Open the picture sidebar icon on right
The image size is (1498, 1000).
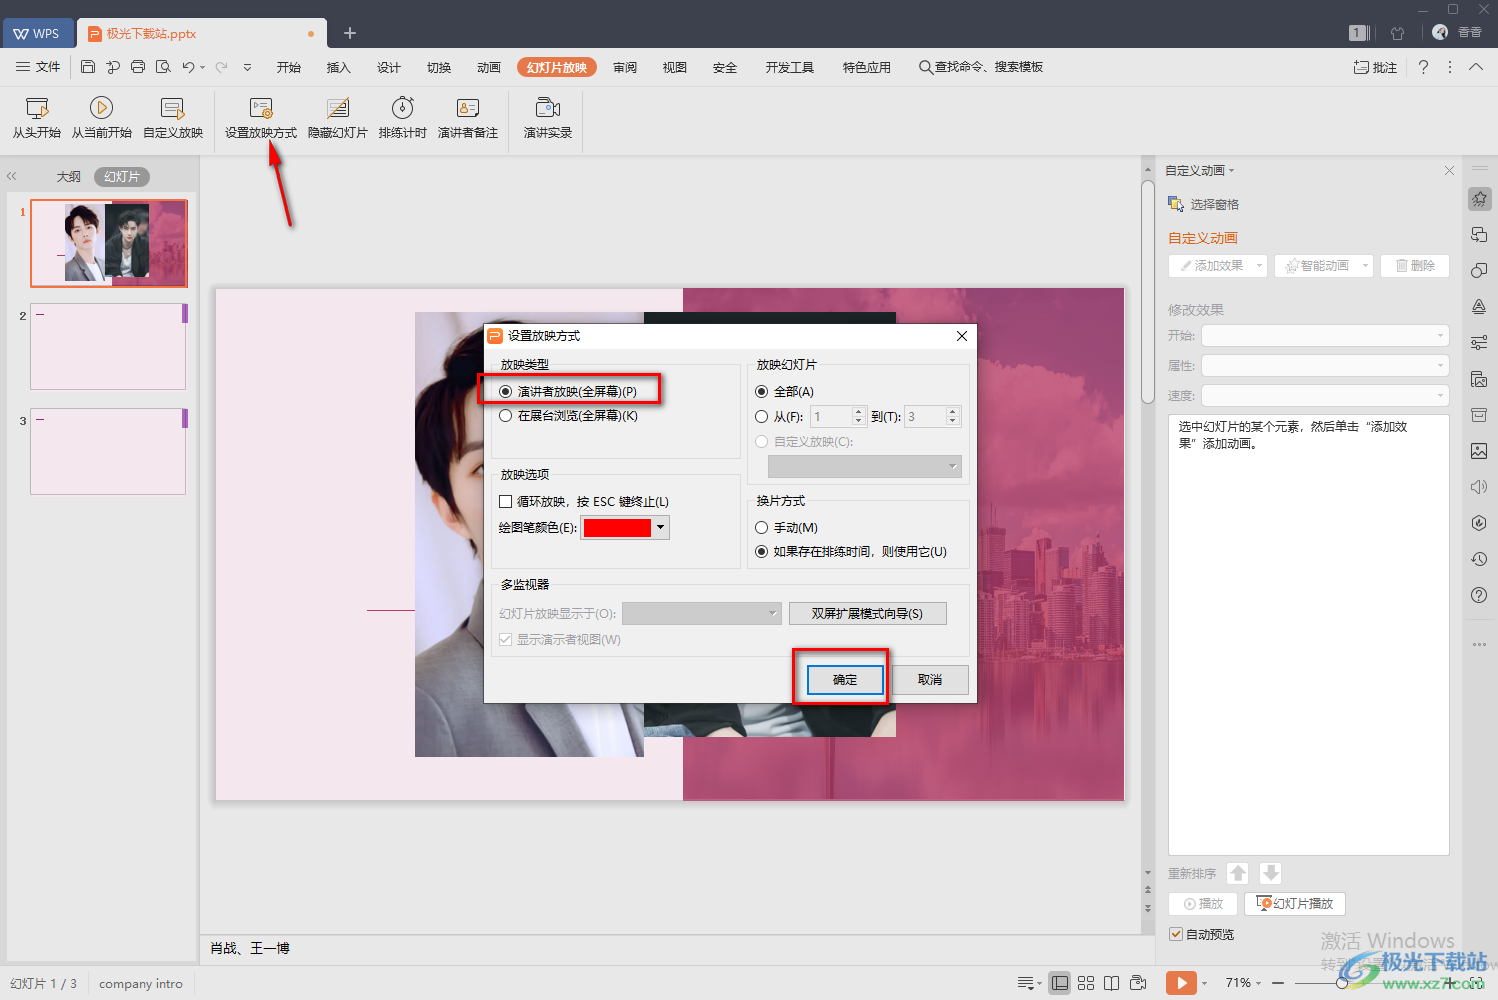pyautogui.click(x=1479, y=451)
